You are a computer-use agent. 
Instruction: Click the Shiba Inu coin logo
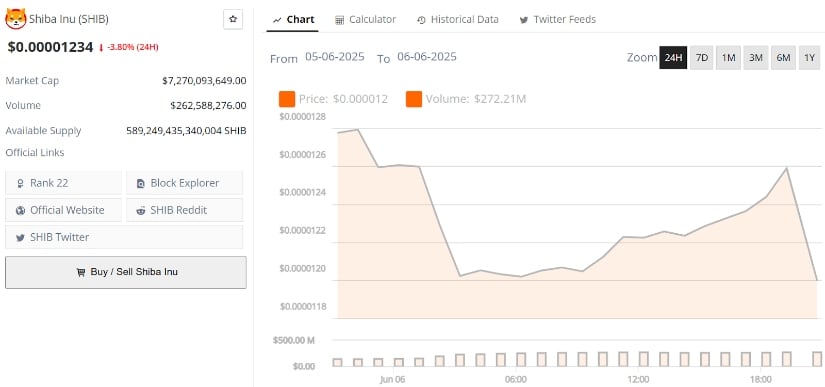[15, 19]
